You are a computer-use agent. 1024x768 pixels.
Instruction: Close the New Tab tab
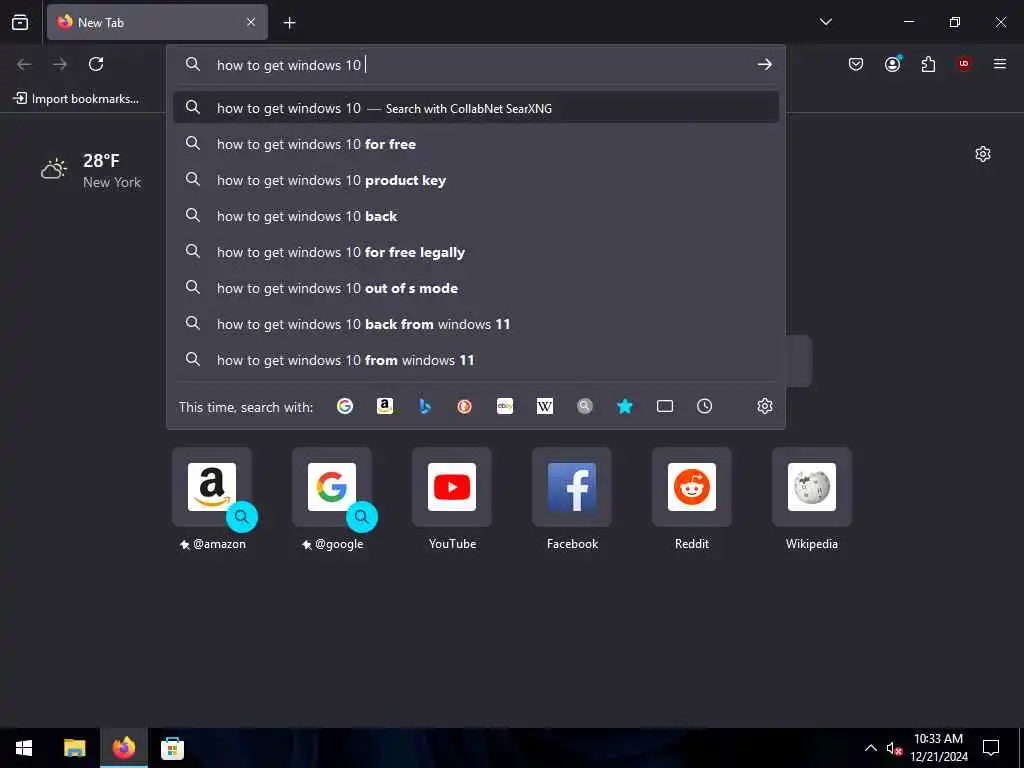click(251, 22)
